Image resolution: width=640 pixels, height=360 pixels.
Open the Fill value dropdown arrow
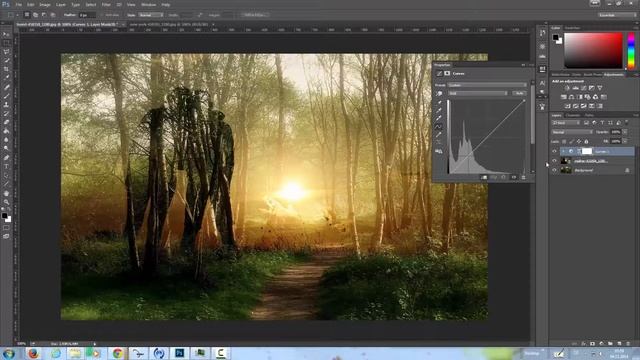[625, 141]
